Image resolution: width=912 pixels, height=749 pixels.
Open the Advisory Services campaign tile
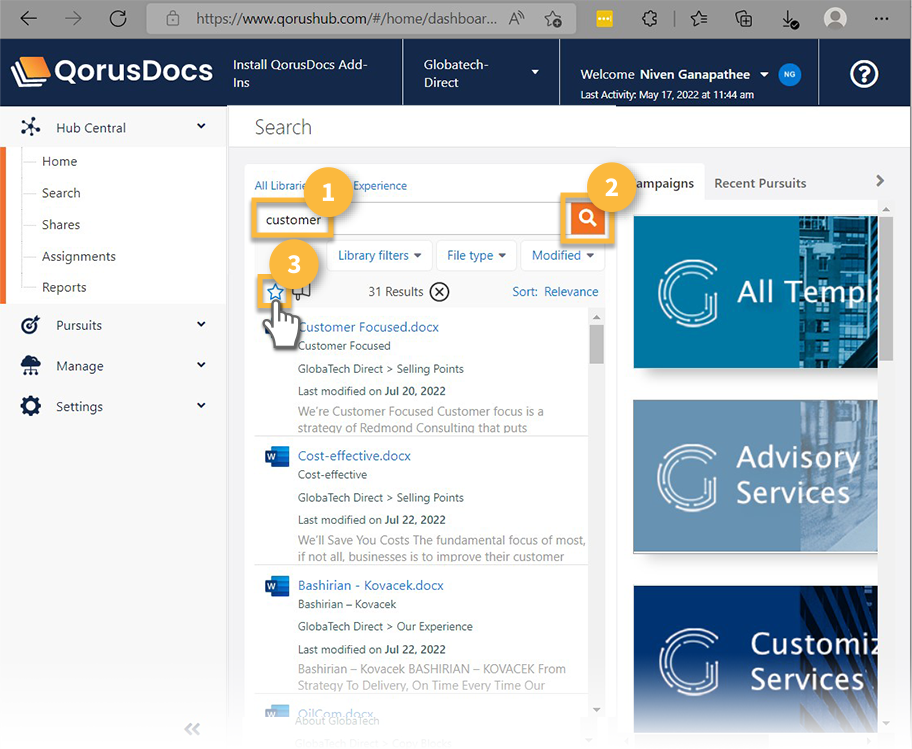tap(756, 475)
